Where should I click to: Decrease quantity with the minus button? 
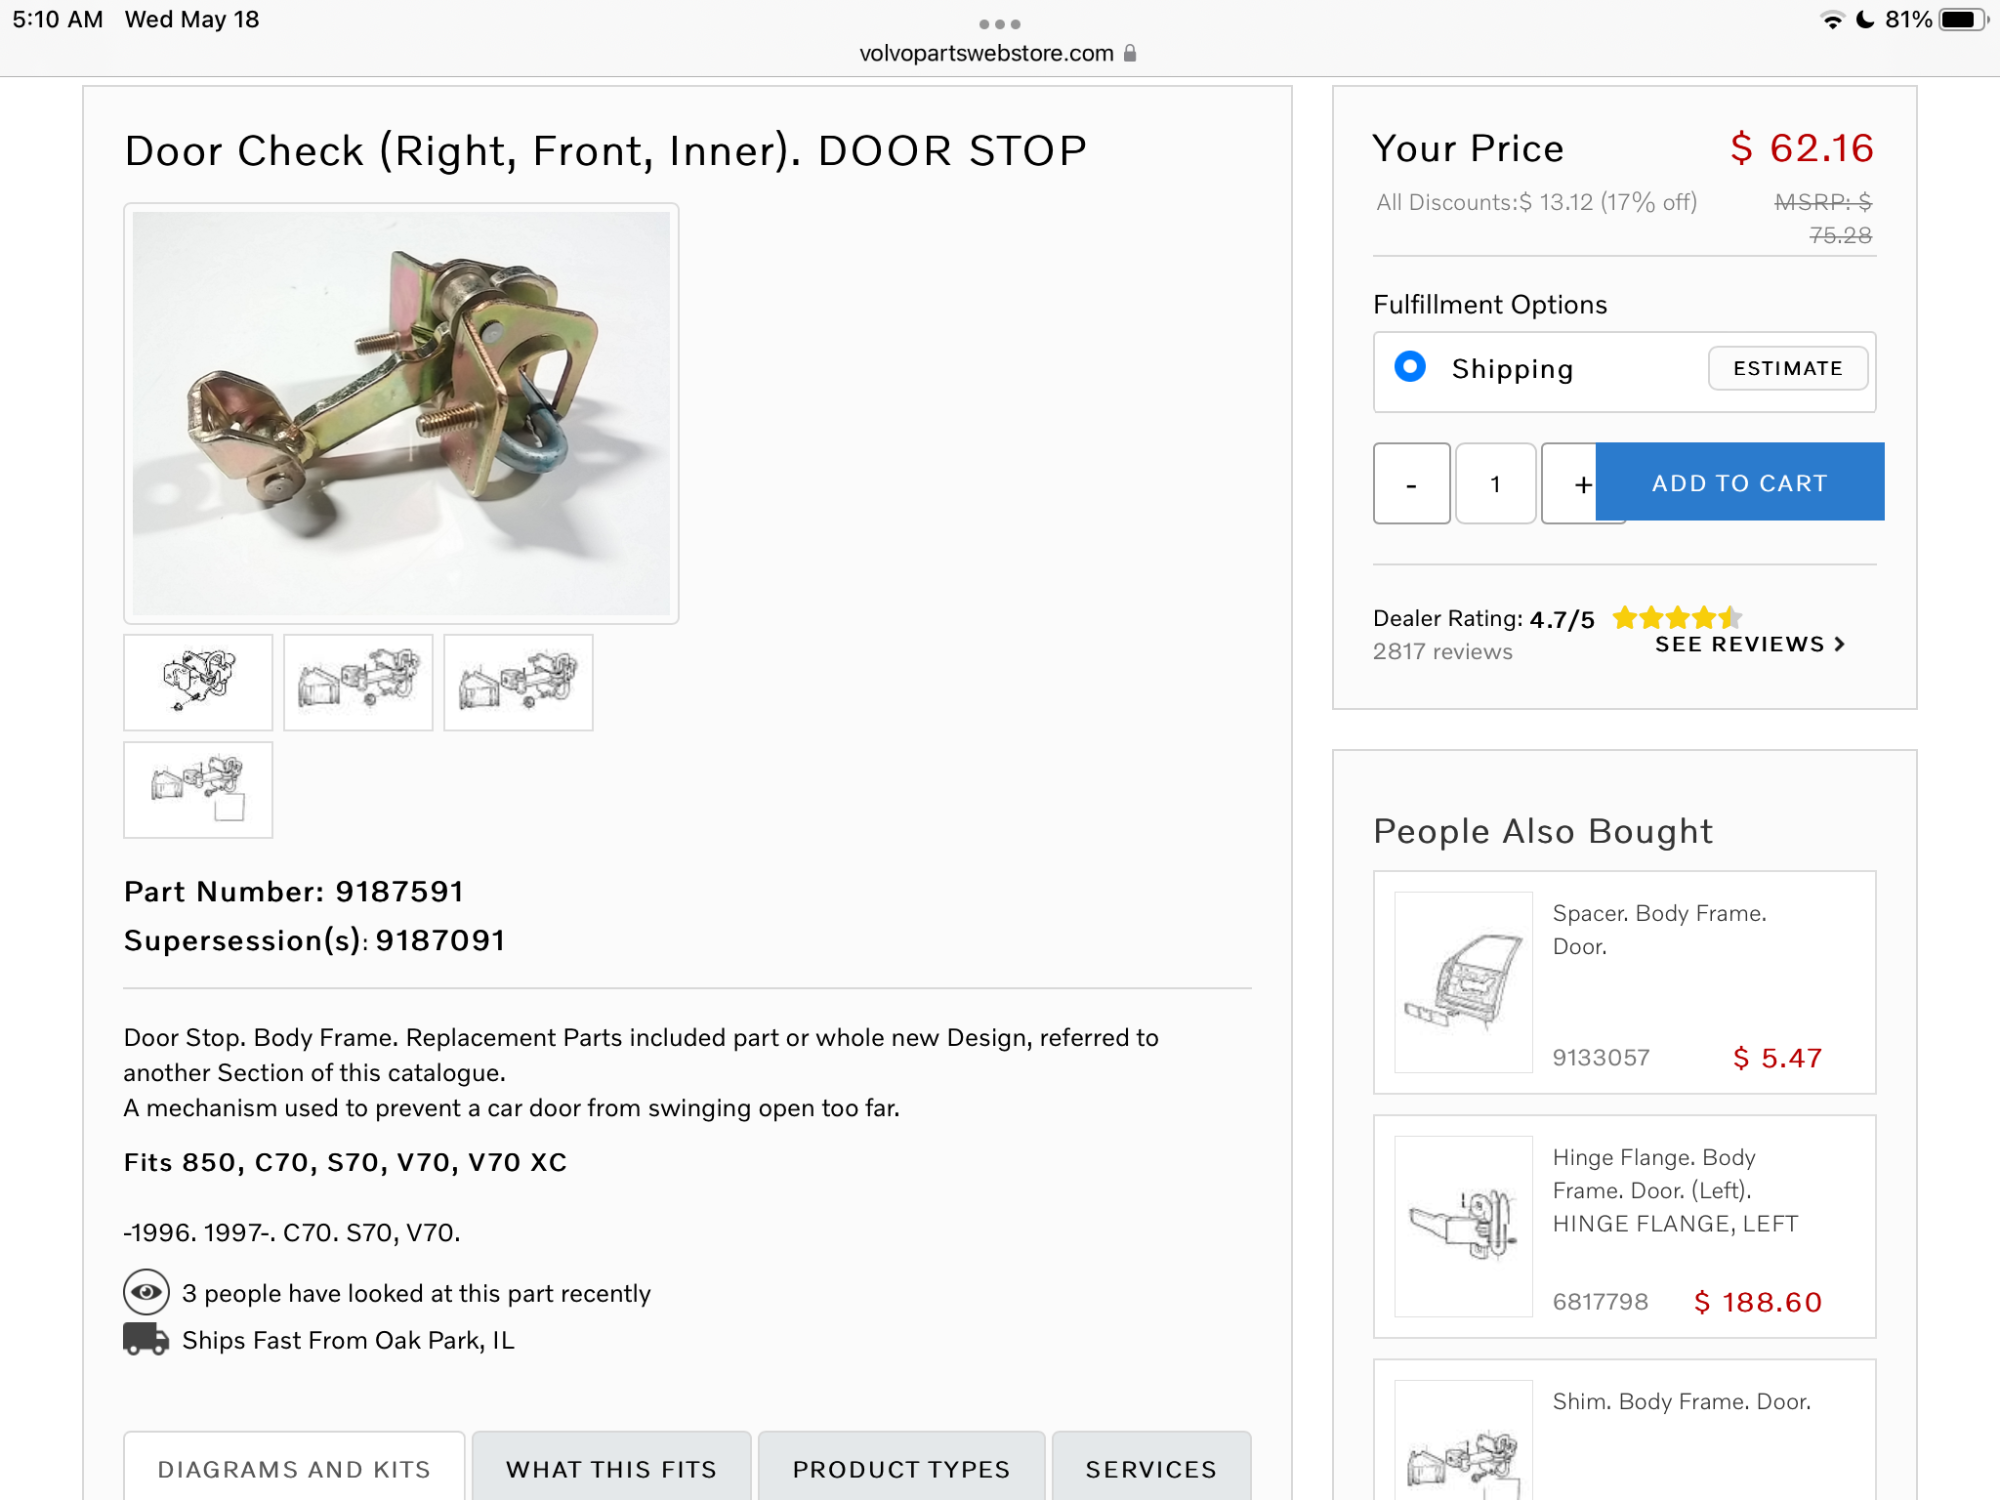[x=1411, y=484]
